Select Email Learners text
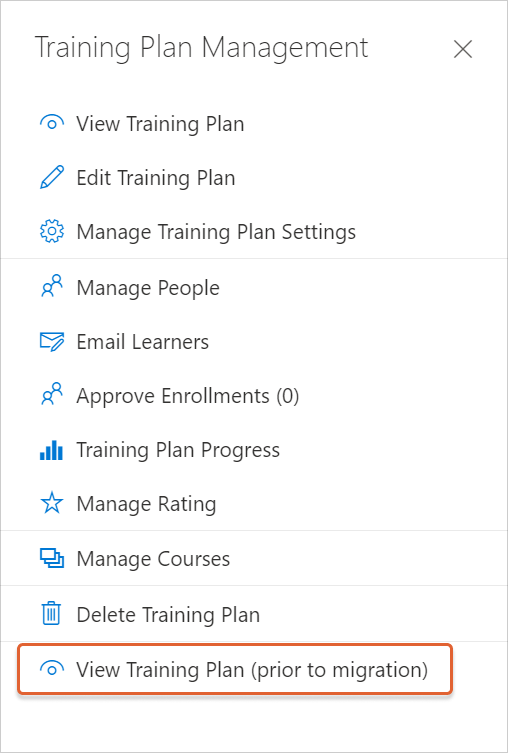Viewport: 508px width, 753px height. (143, 342)
